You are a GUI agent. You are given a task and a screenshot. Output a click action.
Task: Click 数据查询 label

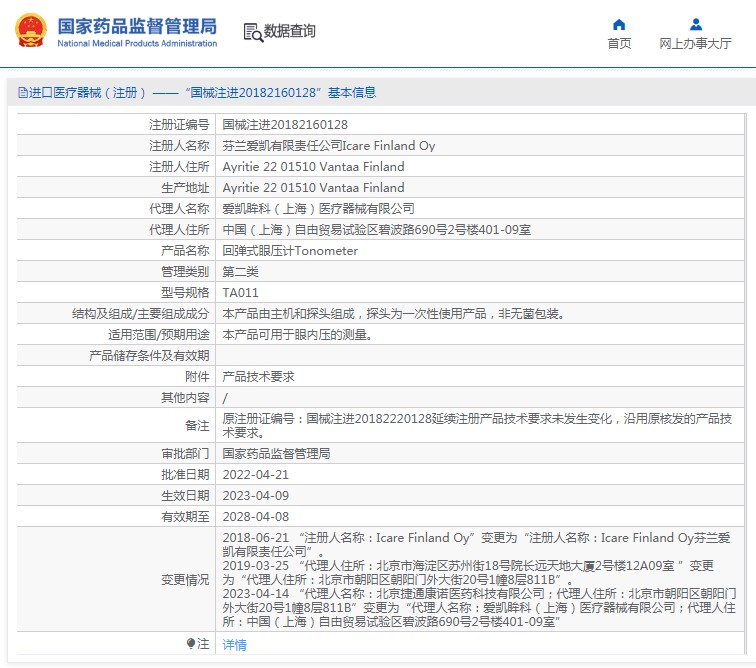tap(289, 31)
